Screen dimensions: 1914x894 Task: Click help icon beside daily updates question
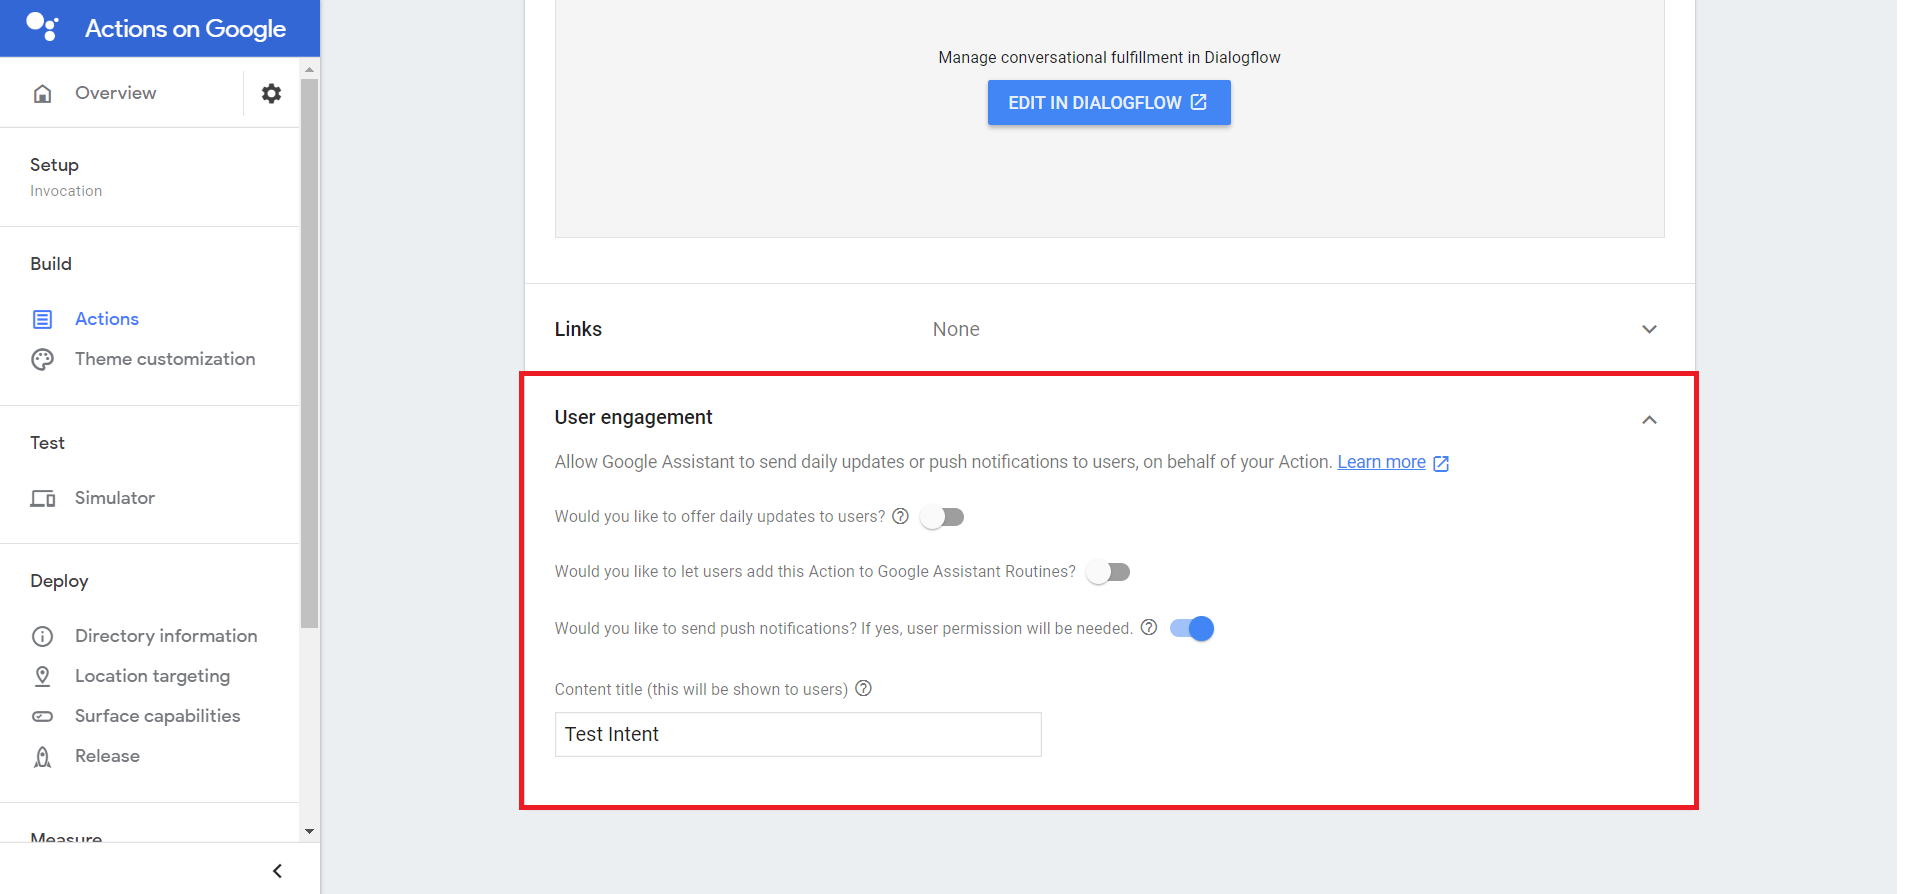coord(900,516)
